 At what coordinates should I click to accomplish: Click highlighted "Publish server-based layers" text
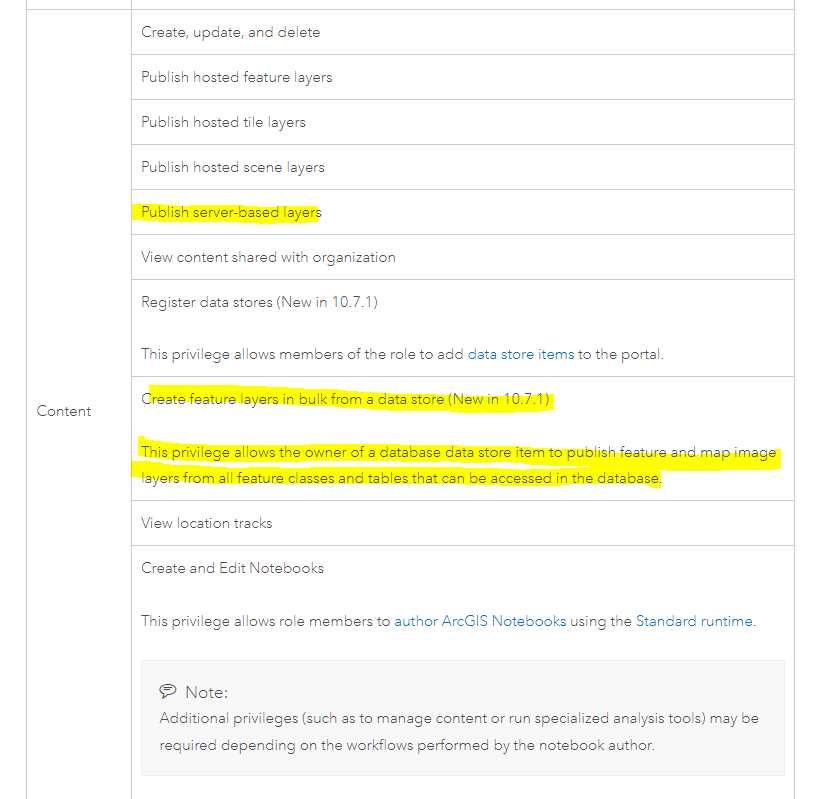coord(231,212)
